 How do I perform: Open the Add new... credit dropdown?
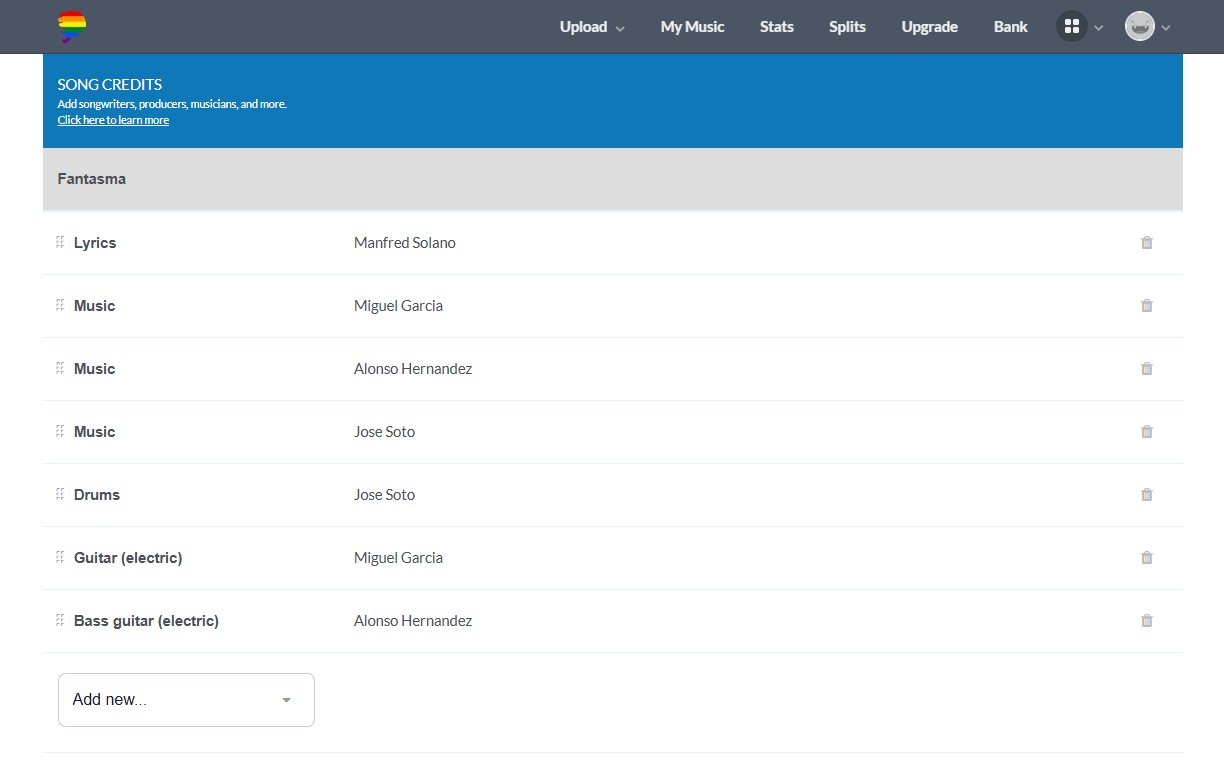point(186,700)
